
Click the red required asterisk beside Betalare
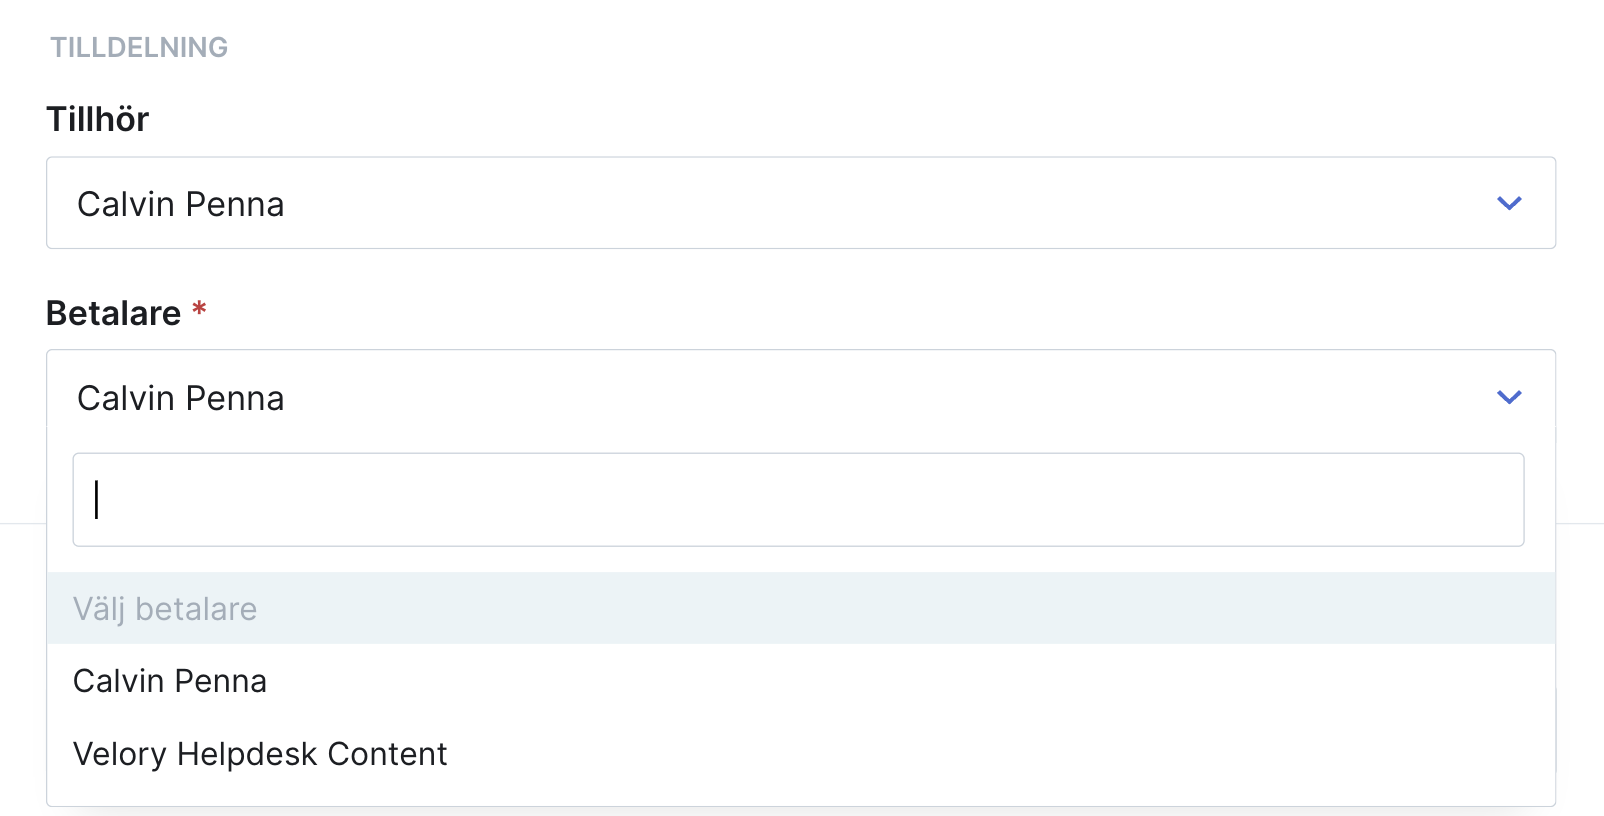(x=199, y=308)
